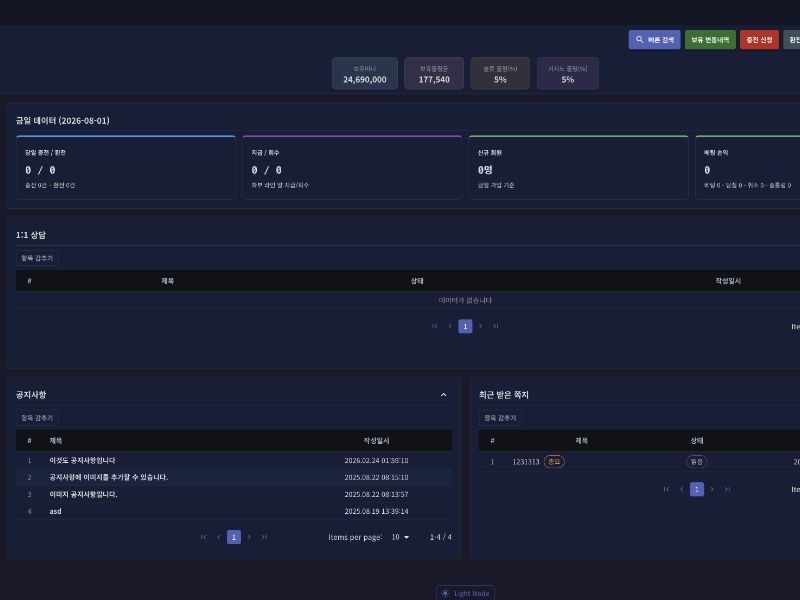Sort 1:1 상담 table by 제목 header

(167, 281)
